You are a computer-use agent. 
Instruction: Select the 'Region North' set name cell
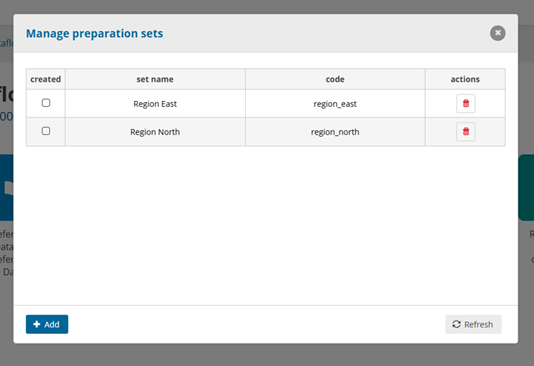tap(155, 132)
